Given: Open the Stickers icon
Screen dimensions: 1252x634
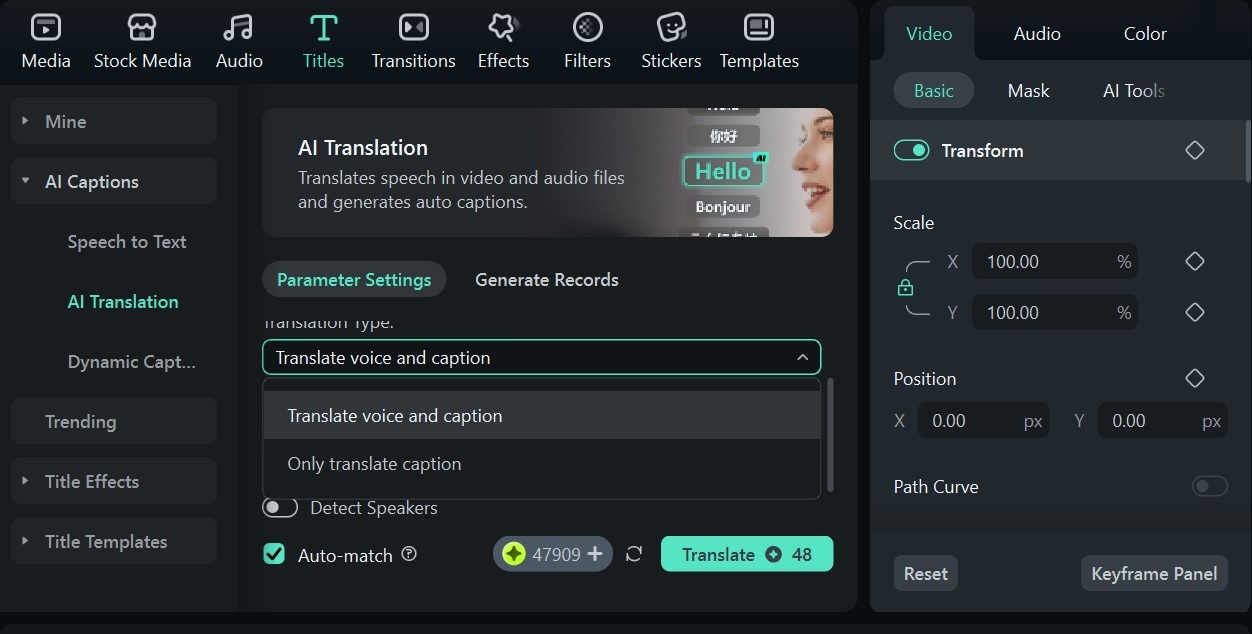Looking at the screenshot, I should click(x=671, y=27).
